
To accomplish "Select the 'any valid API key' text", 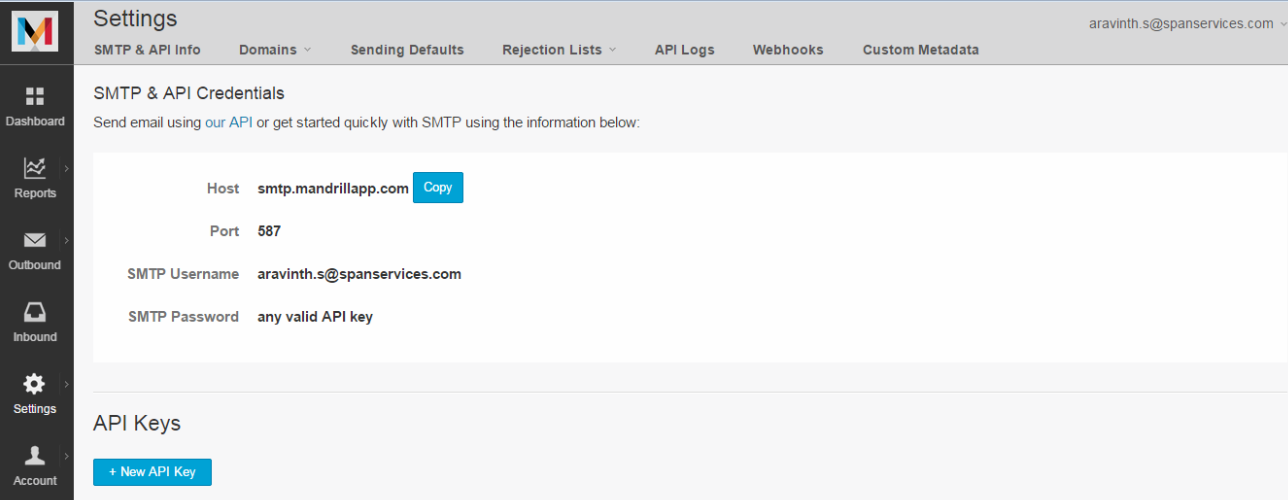I will (315, 317).
